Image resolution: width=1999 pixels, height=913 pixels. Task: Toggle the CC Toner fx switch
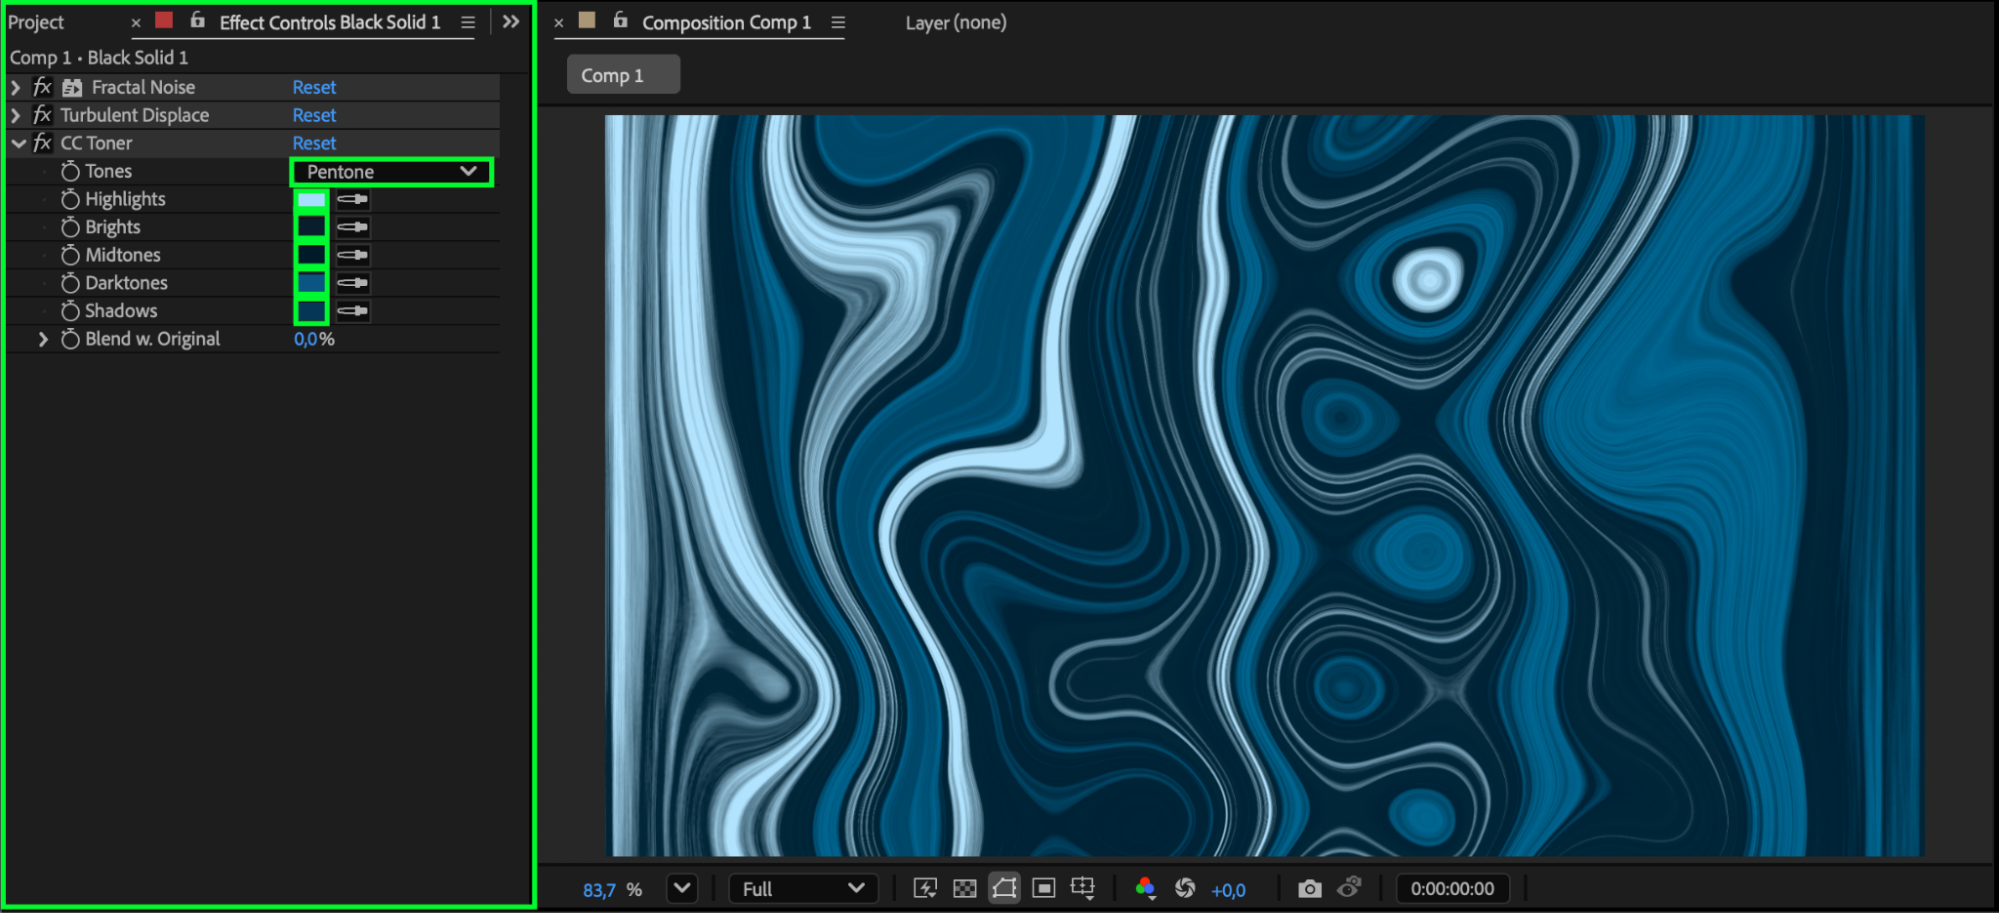pyautogui.click(x=42, y=143)
